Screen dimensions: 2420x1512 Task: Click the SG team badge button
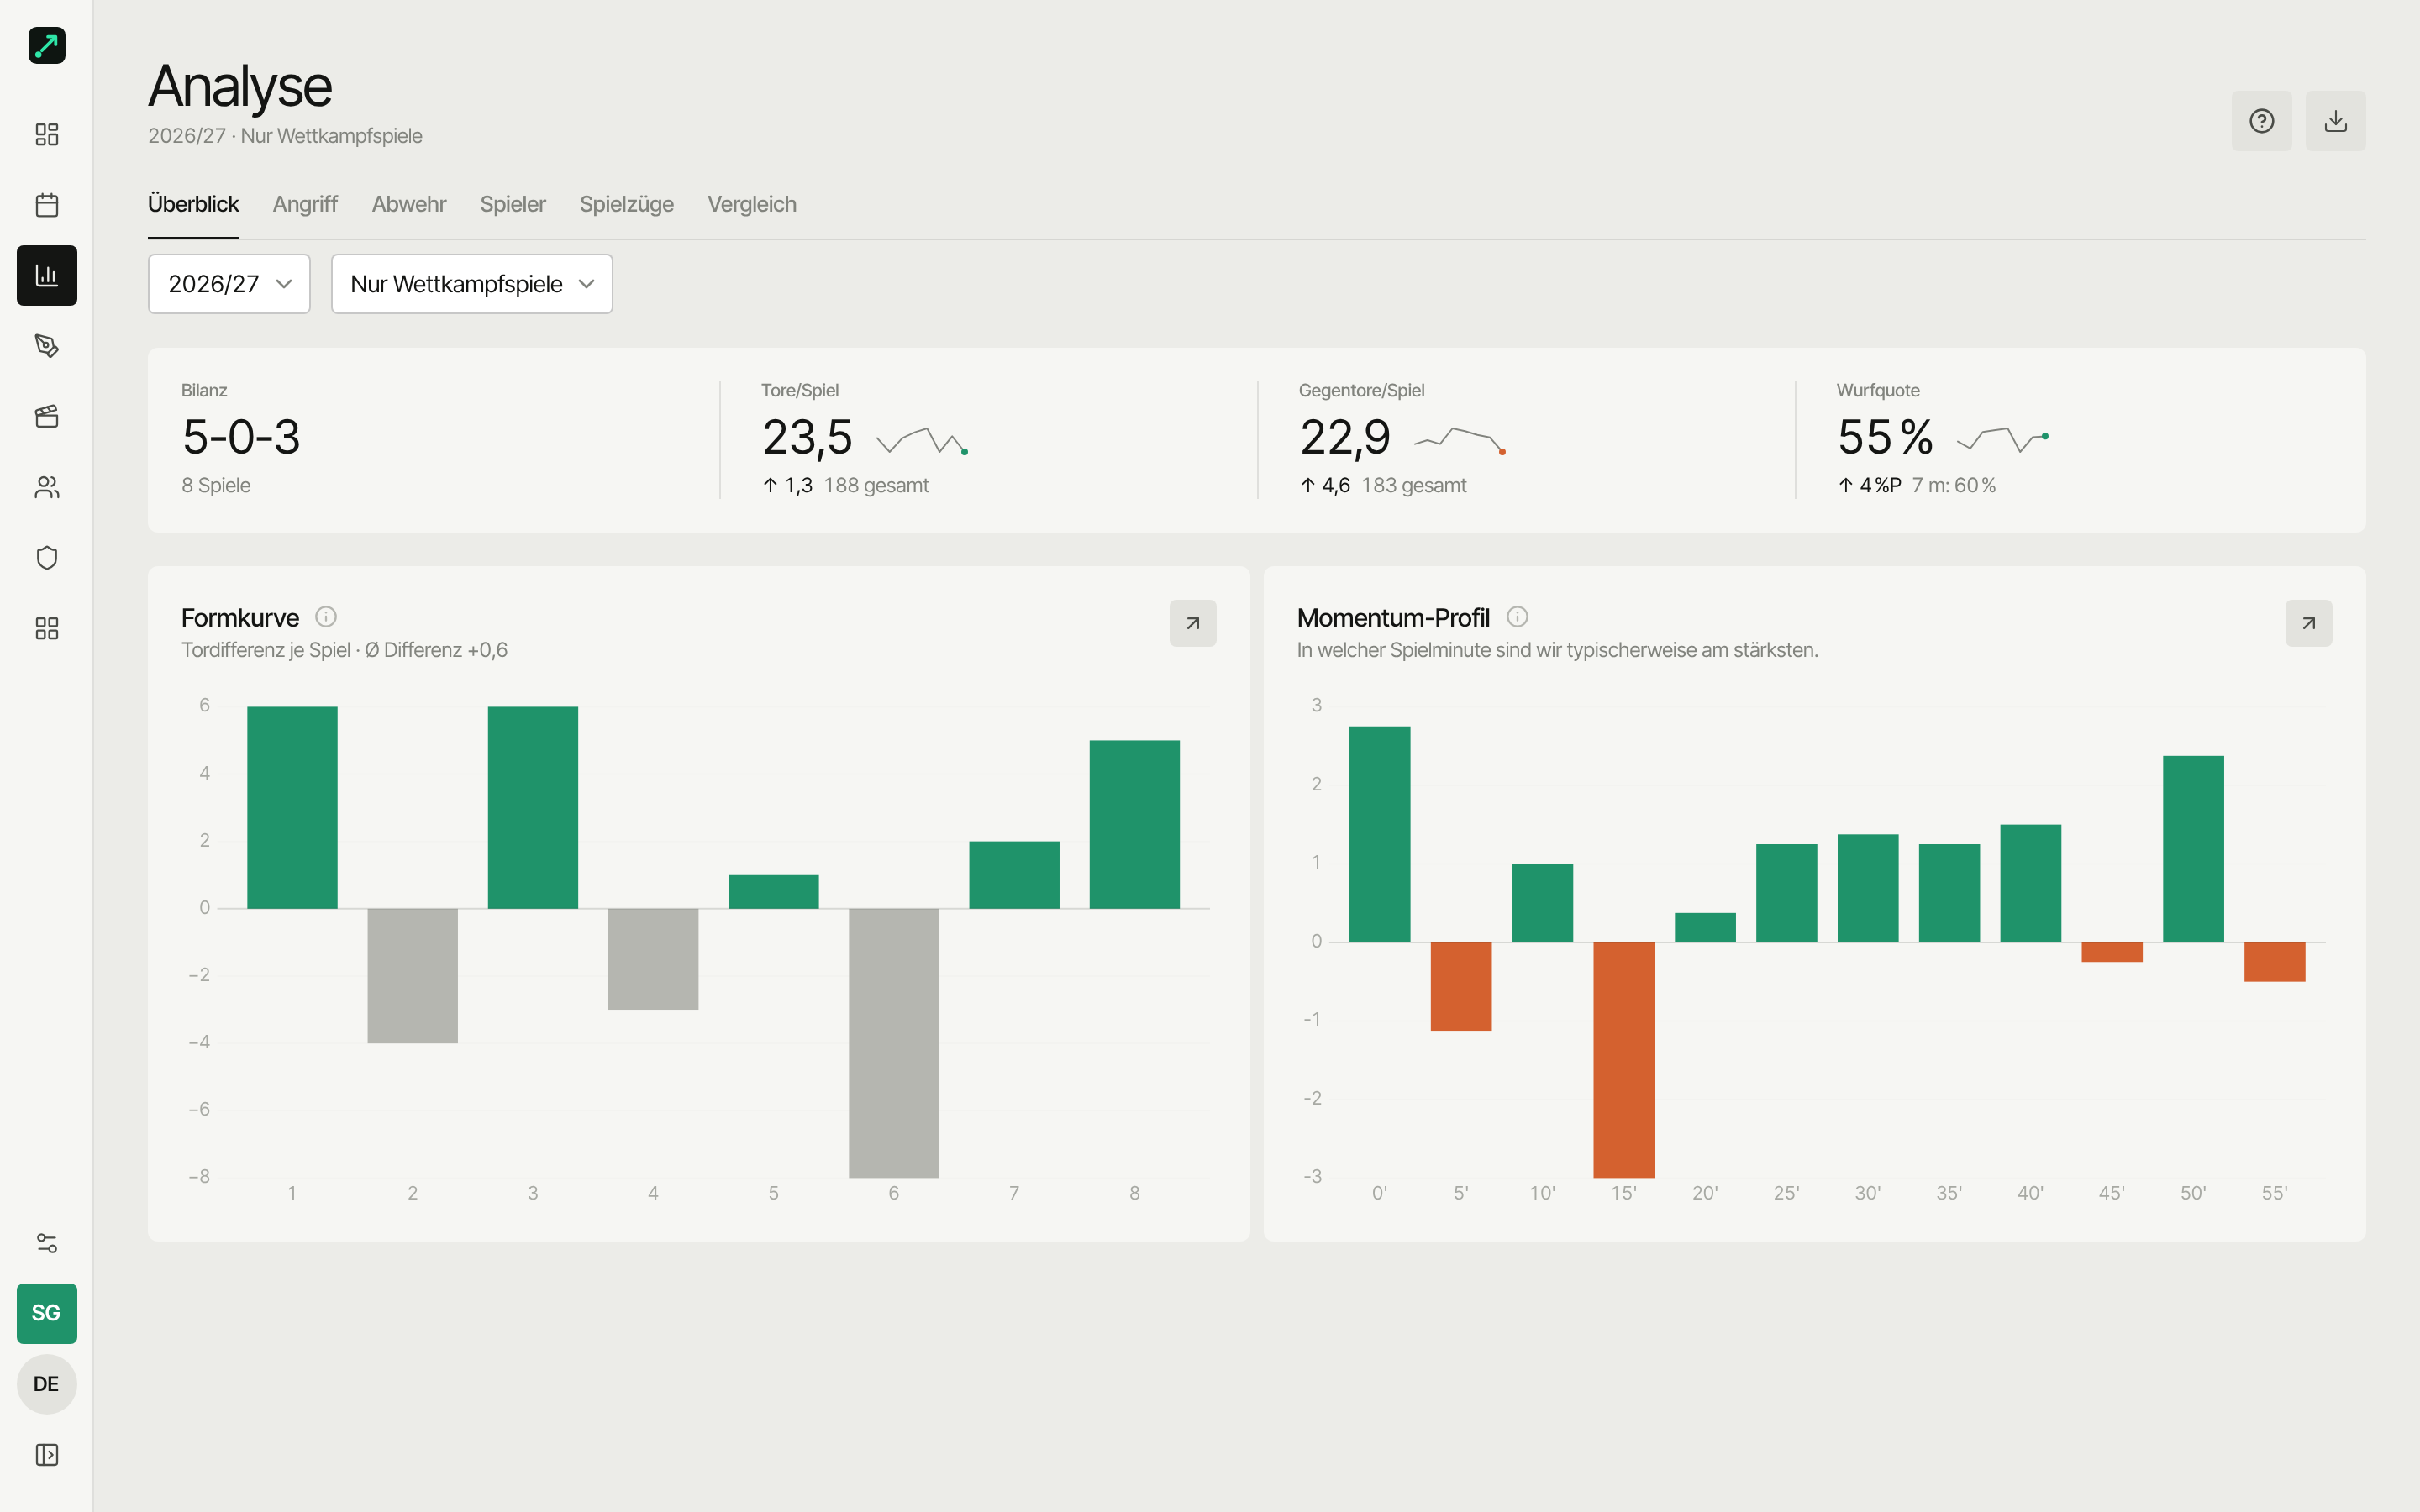46,1313
